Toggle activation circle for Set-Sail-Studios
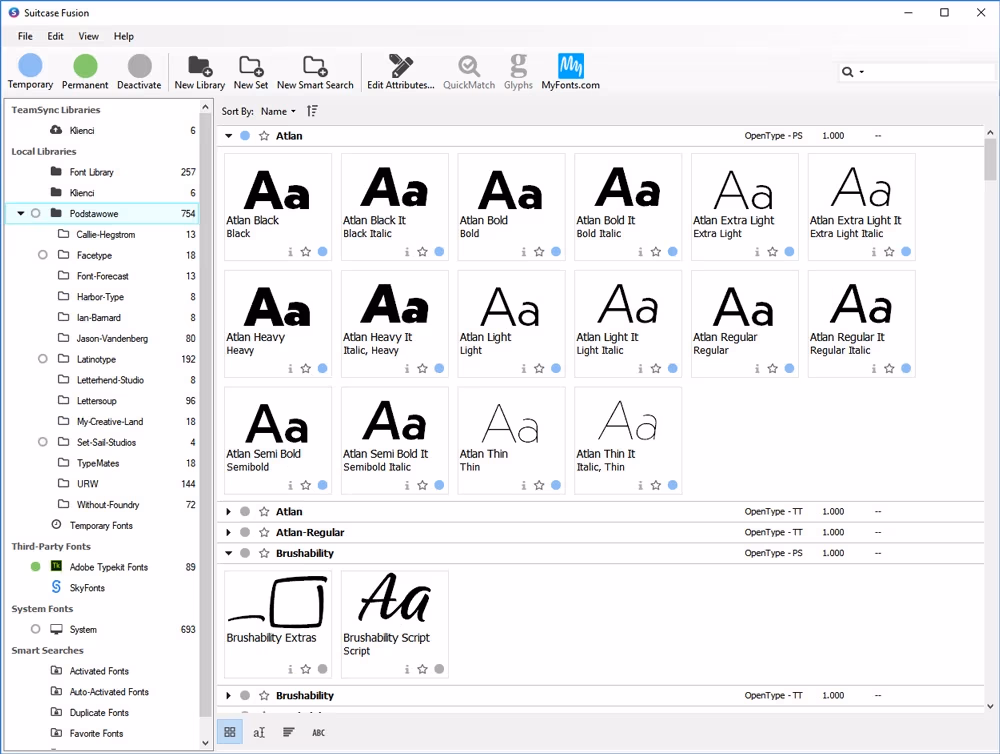 coord(43,442)
